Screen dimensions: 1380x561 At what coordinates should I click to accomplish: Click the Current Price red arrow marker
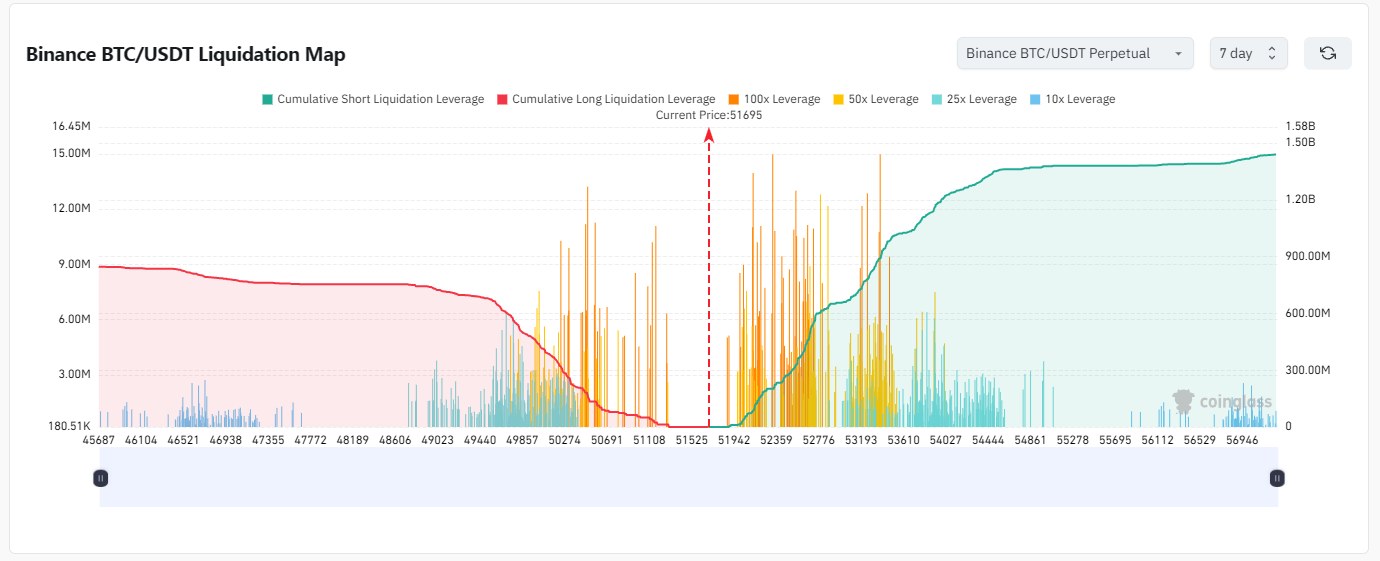tap(709, 137)
